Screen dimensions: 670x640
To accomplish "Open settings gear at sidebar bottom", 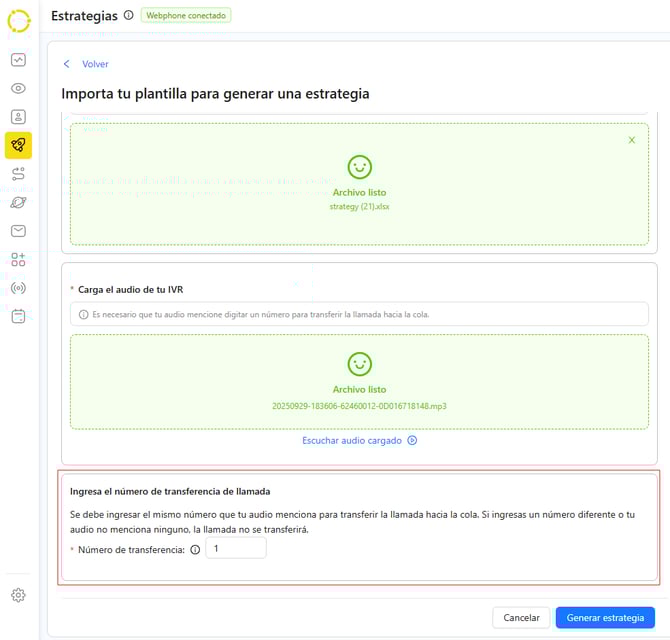I will 18,595.
